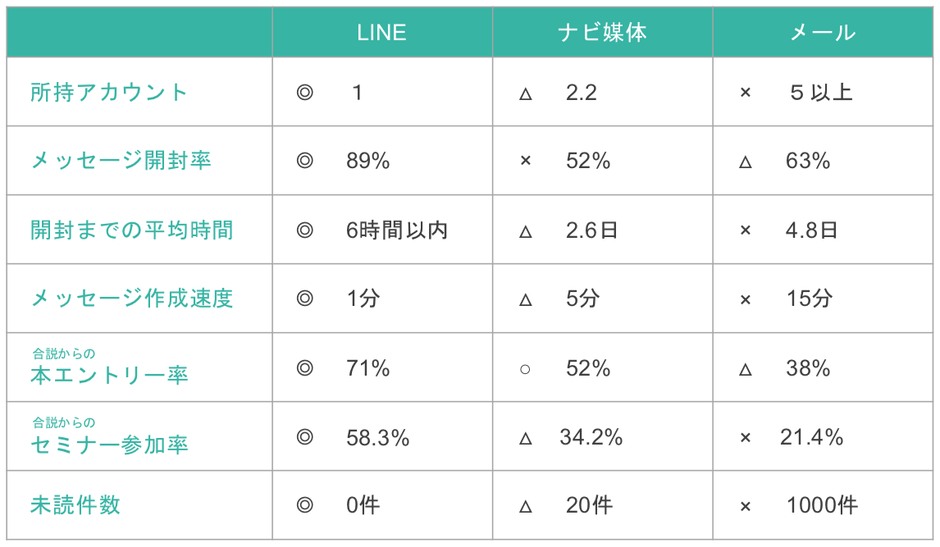Click the double-circle mark beside 6時間以内

tap(305, 230)
